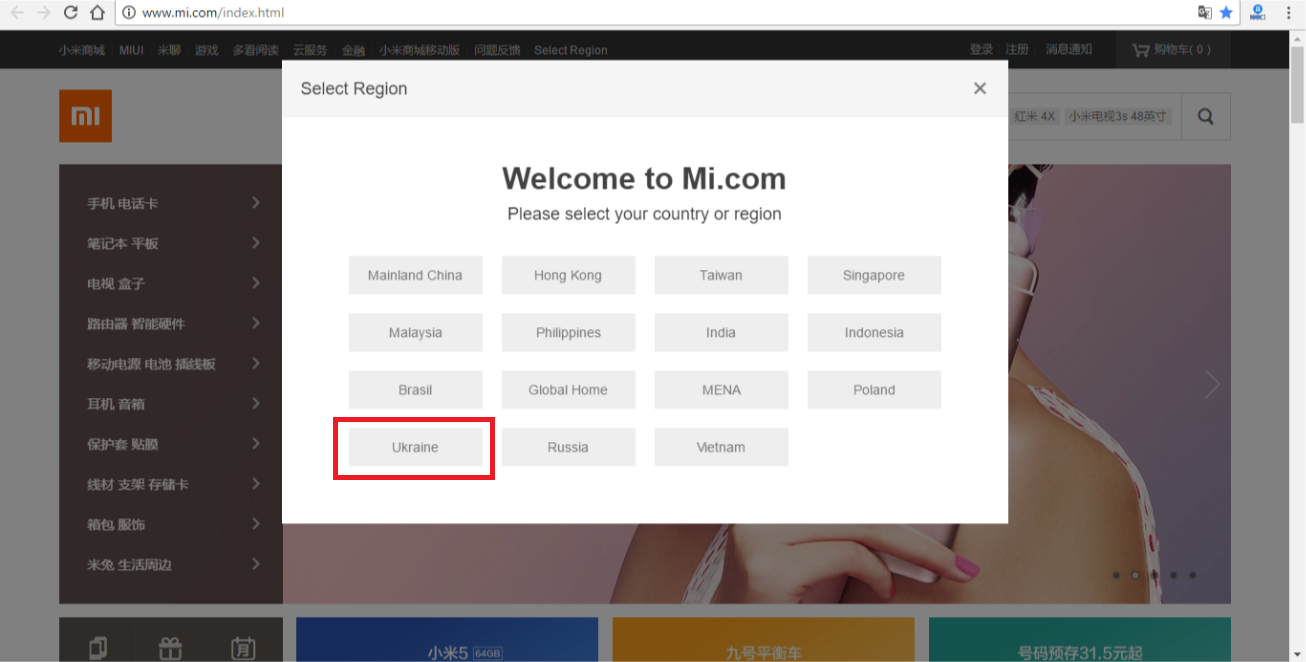Viewport: 1306px width, 662px height.
Task: Click the search magnifier icon
Action: (x=1205, y=116)
